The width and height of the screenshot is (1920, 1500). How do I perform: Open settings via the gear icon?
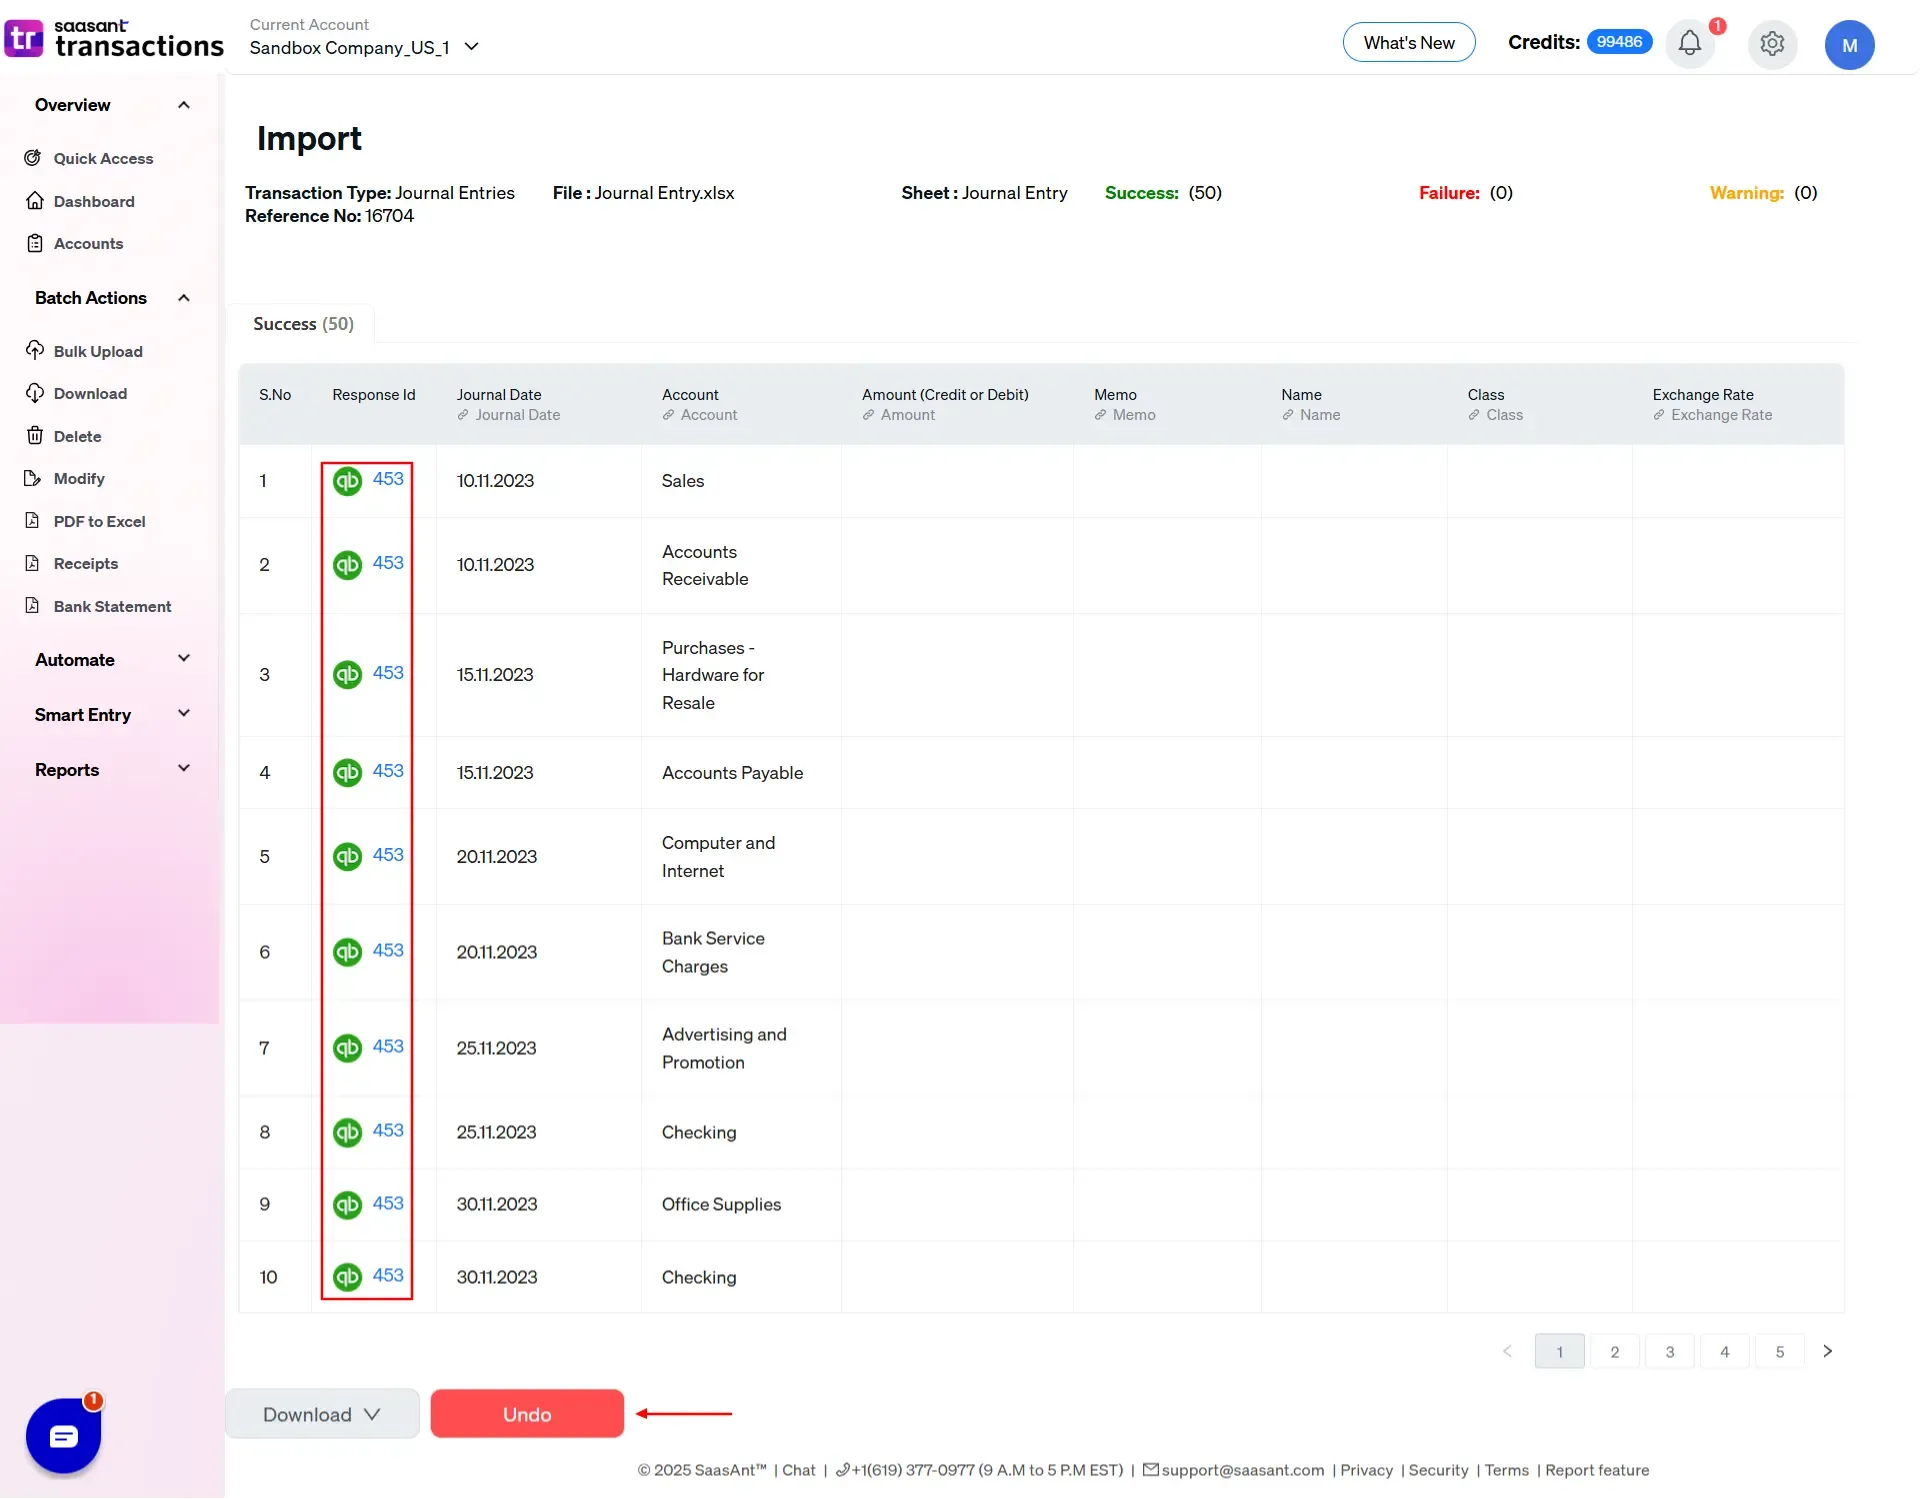coord(1772,44)
